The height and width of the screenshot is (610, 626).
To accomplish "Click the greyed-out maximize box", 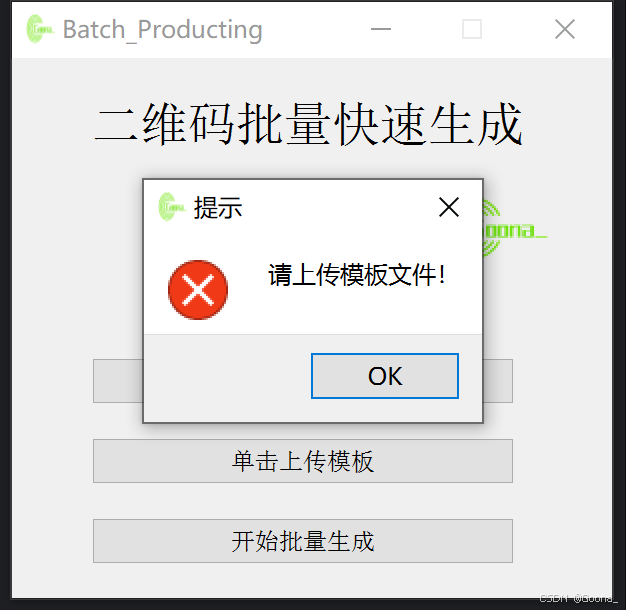I will coord(471,29).
